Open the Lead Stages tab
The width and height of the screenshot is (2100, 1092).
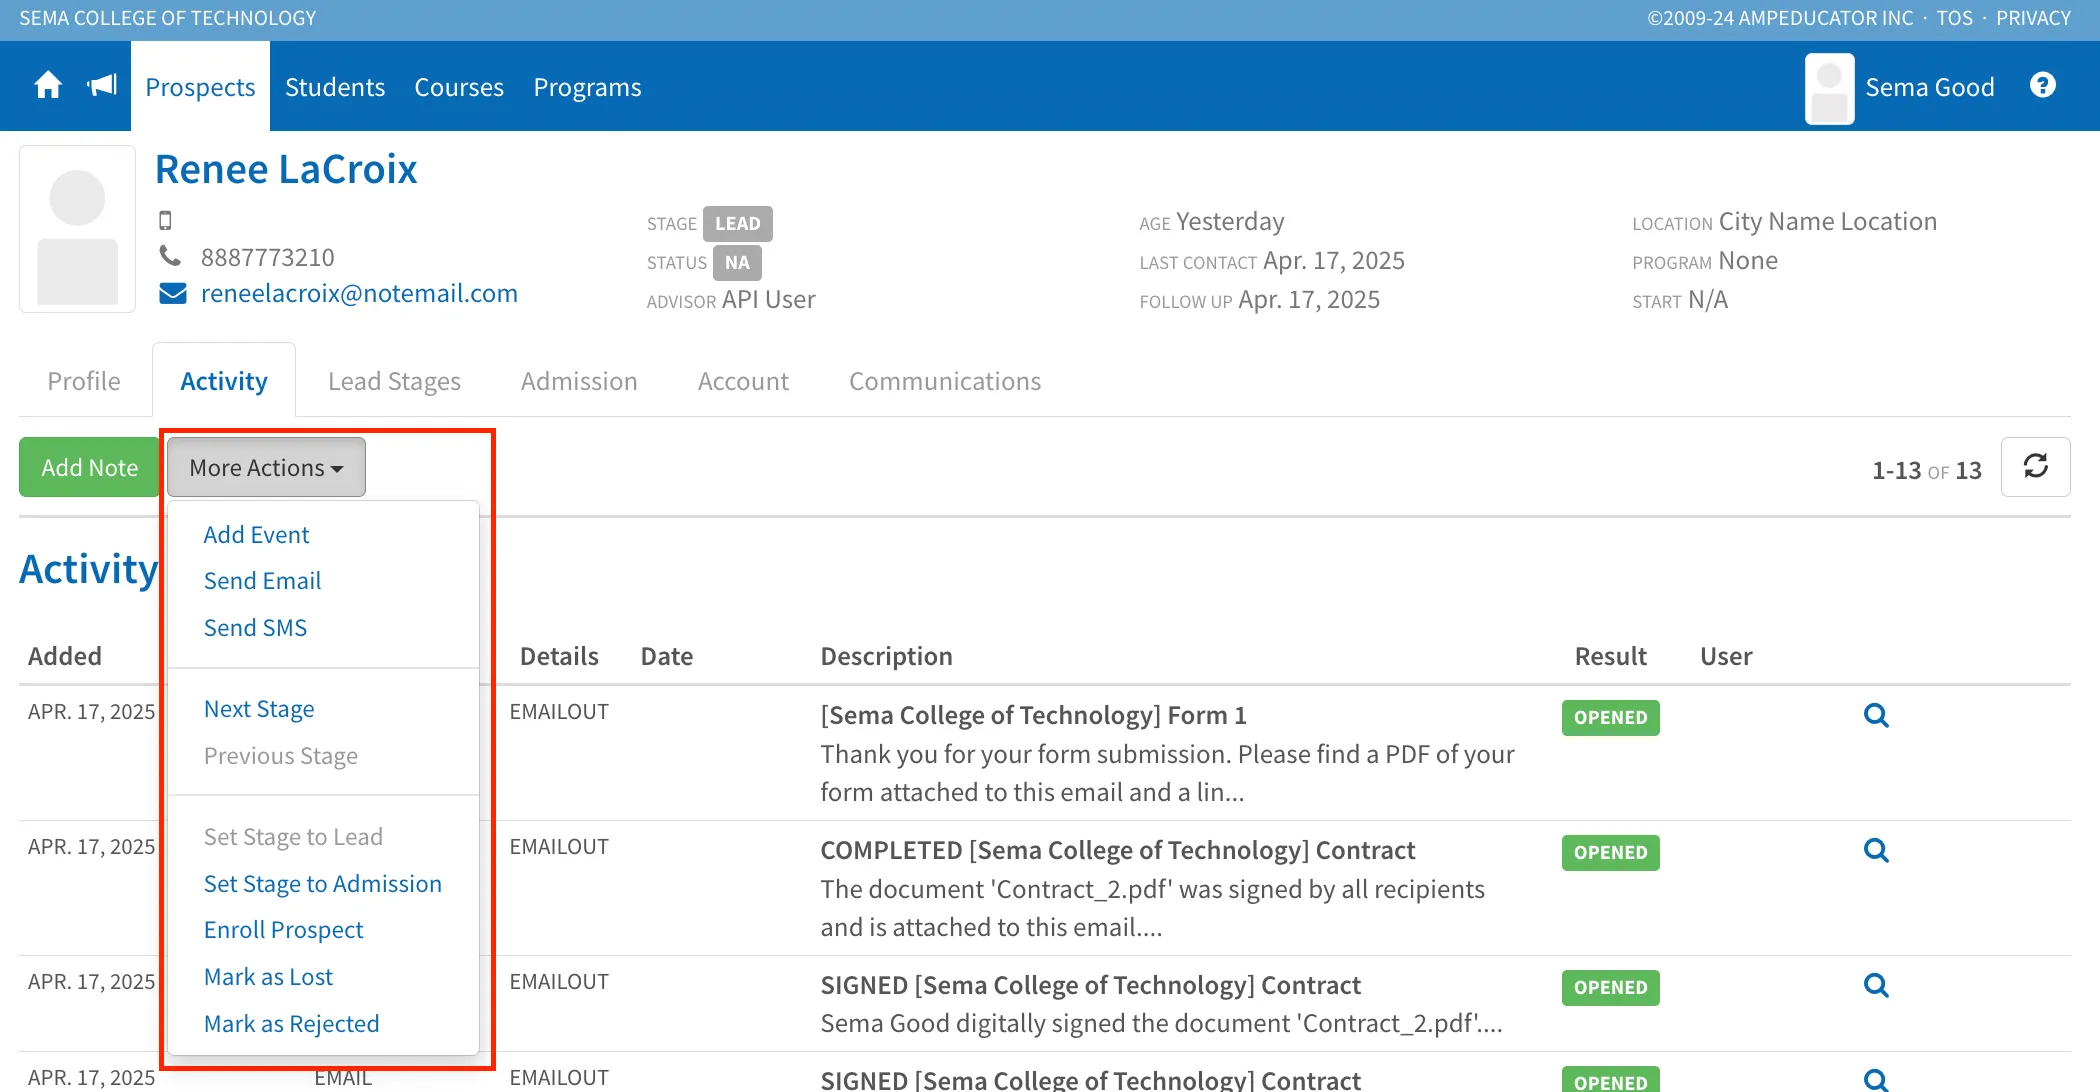[394, 381]
